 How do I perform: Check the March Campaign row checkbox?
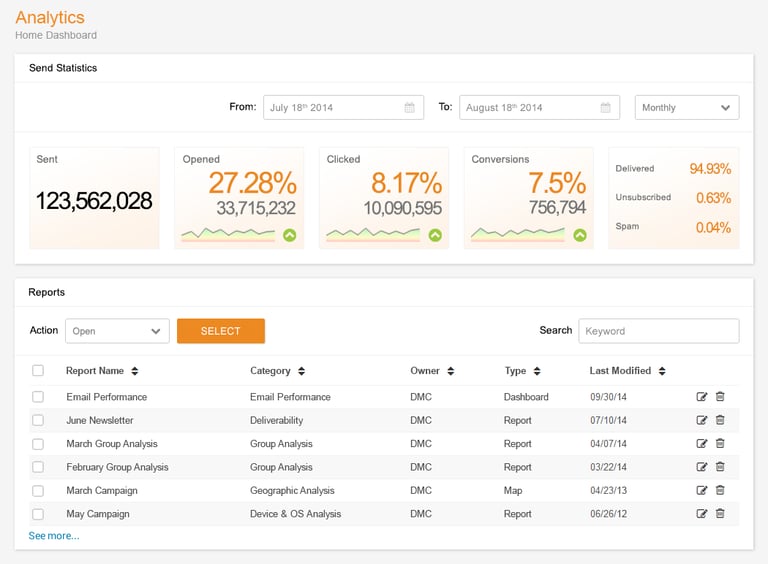(x=38, y=491)
